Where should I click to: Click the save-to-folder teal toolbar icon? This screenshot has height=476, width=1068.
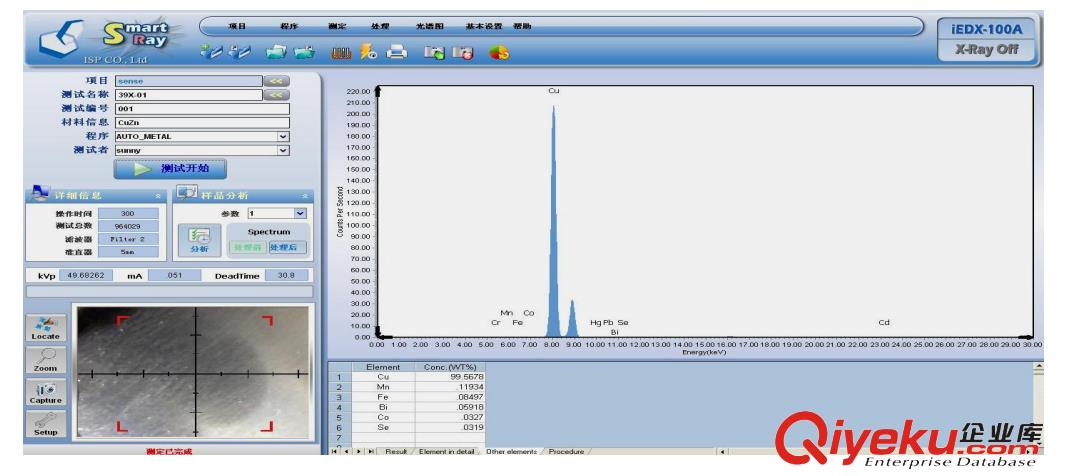[304, 52]
